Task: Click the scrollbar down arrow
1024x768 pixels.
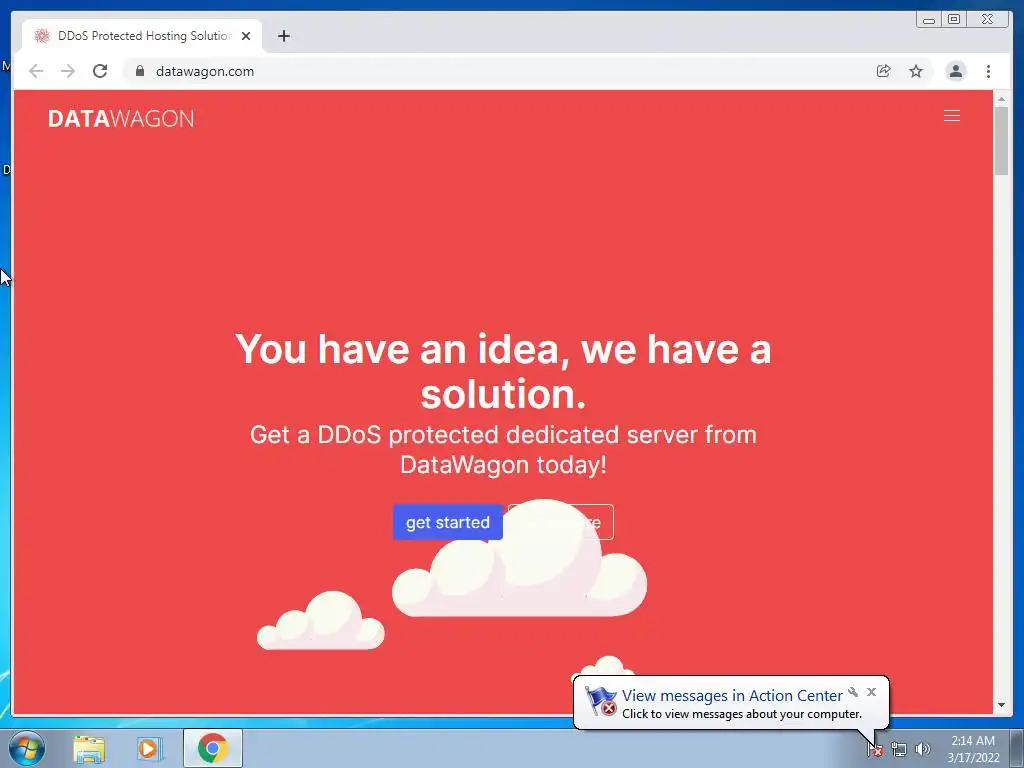Action: [x=1001, y=705]
